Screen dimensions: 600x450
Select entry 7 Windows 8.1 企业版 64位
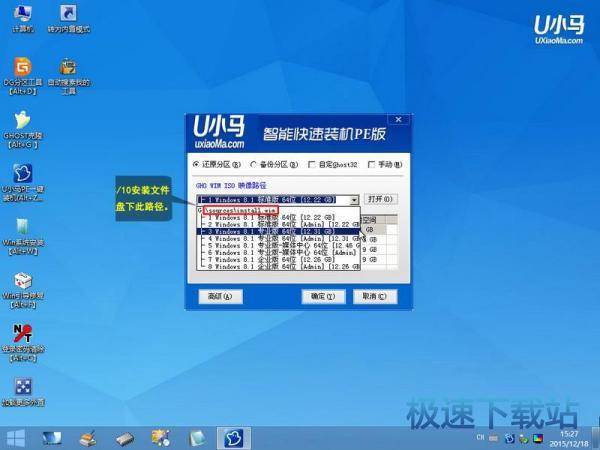click(x=278, y=259)
